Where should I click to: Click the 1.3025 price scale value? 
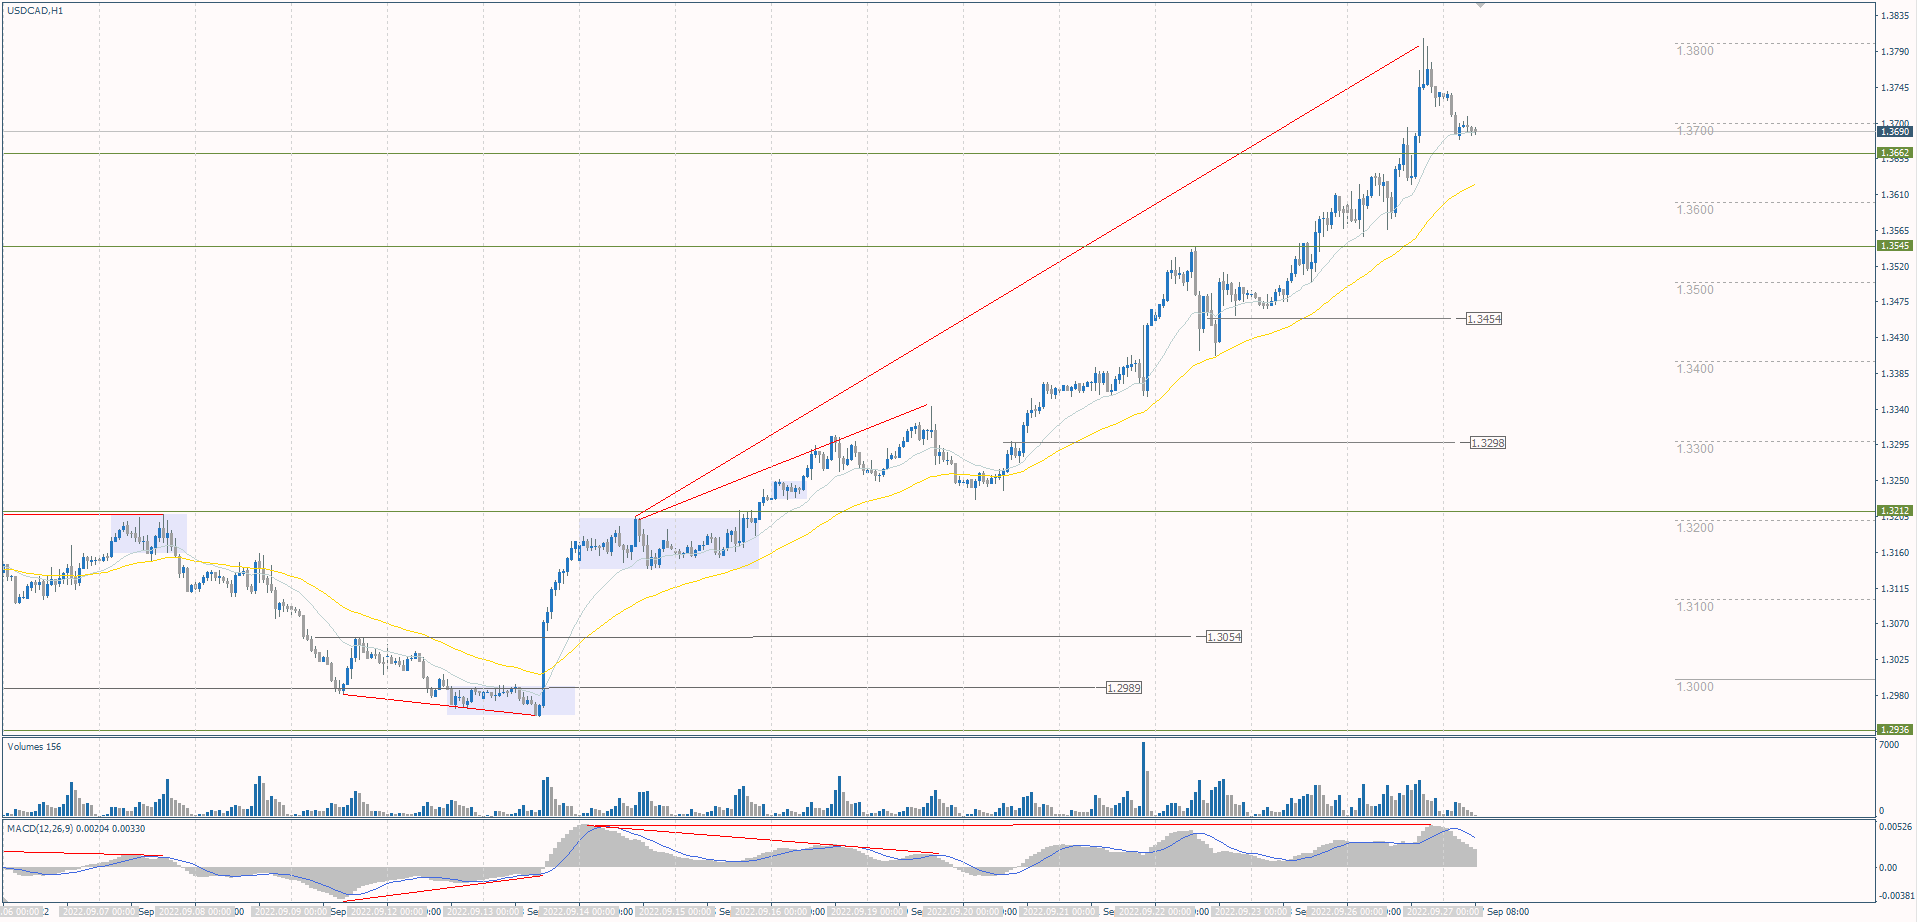[x=1895, y=660]
